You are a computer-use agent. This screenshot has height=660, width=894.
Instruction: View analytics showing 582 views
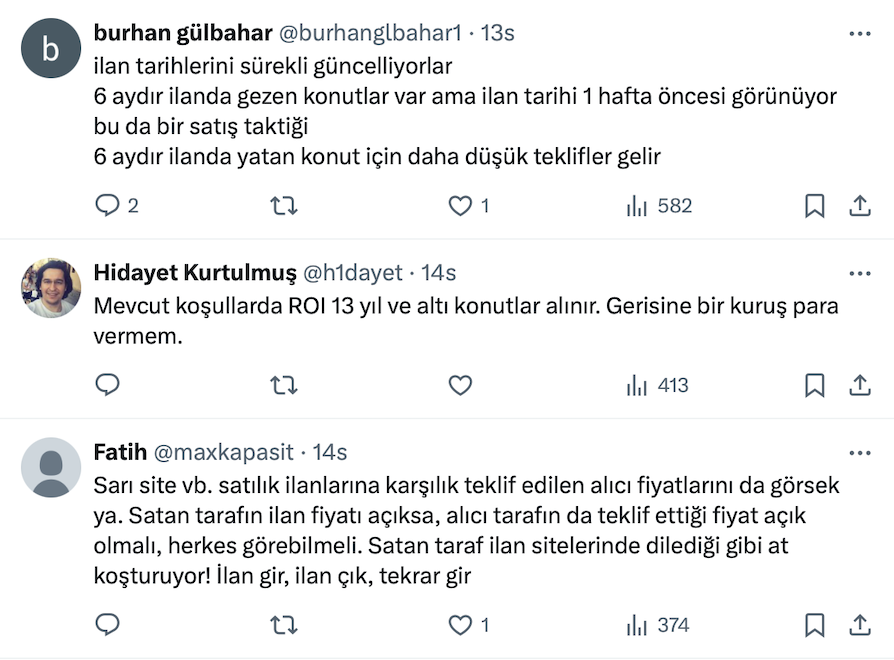pos(658,206)
